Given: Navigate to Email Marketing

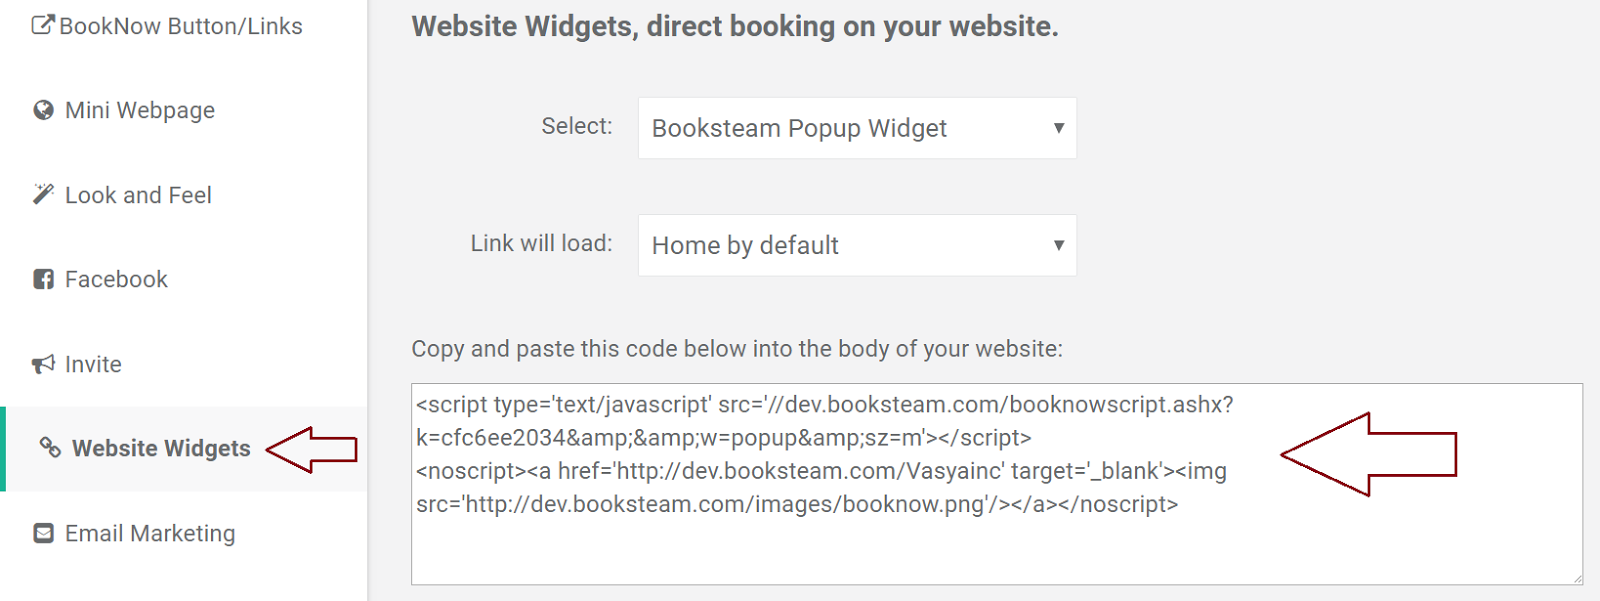Looking at the screenshot, I should 150,533.
